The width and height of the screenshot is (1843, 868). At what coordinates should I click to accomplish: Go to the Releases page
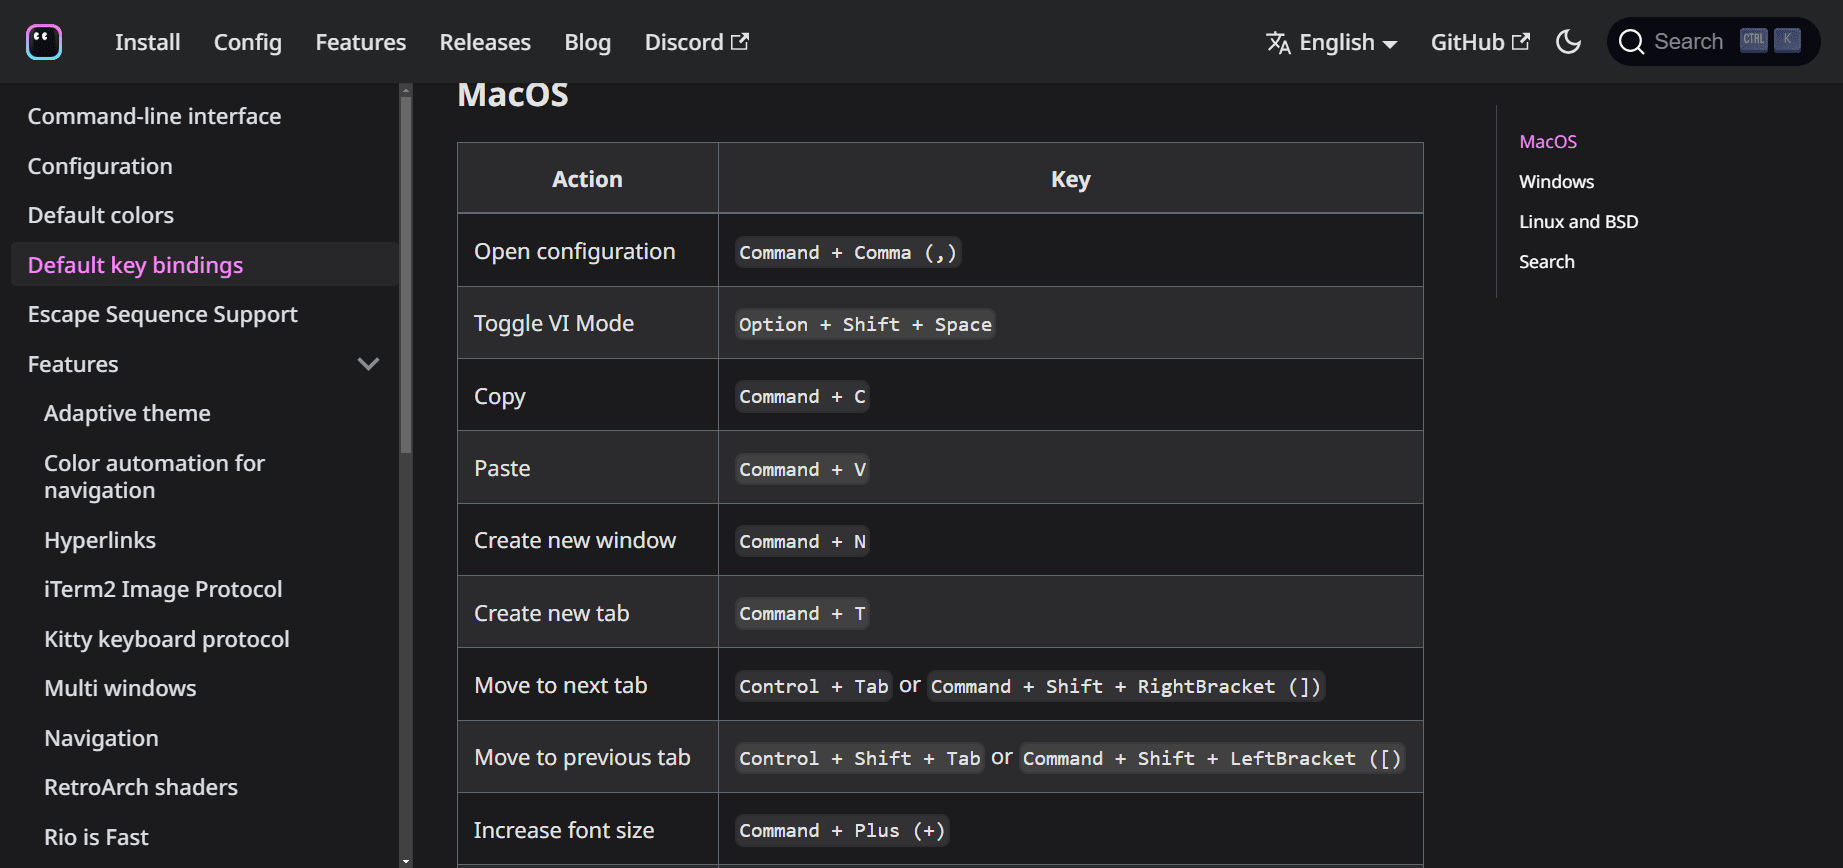click(485, 42)
